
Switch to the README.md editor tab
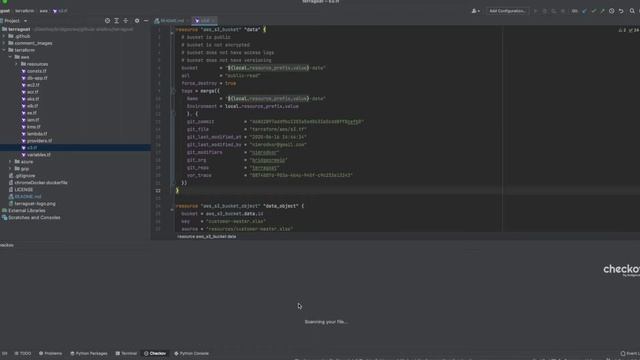172,21
